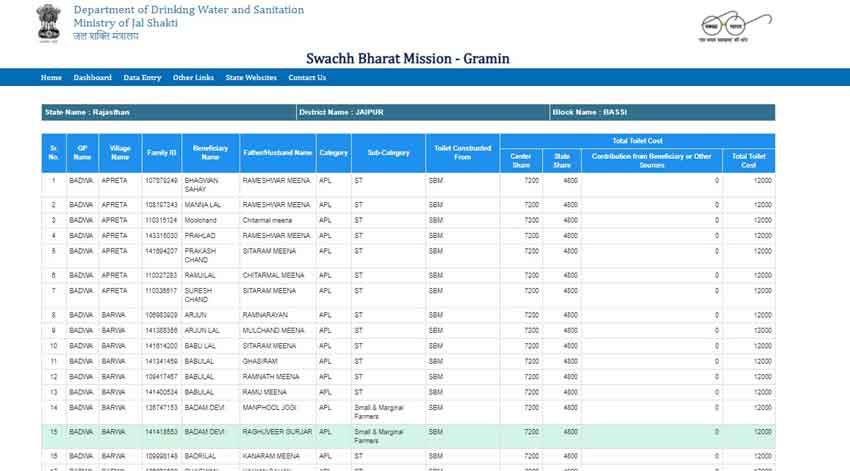850x471 pixels.
Task: Click the GP Name column header
Action: point(82,153)
